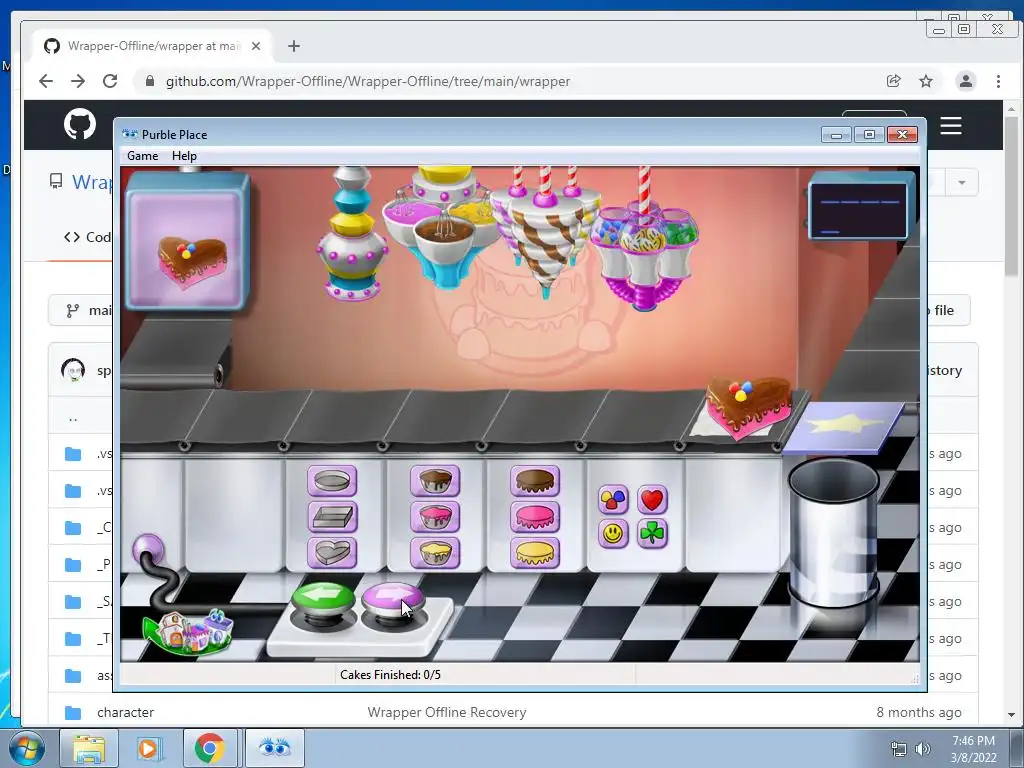The height and width of the screenshot is (768, 1024).
Task: Add green clover decoration
Action: [652, 534]
